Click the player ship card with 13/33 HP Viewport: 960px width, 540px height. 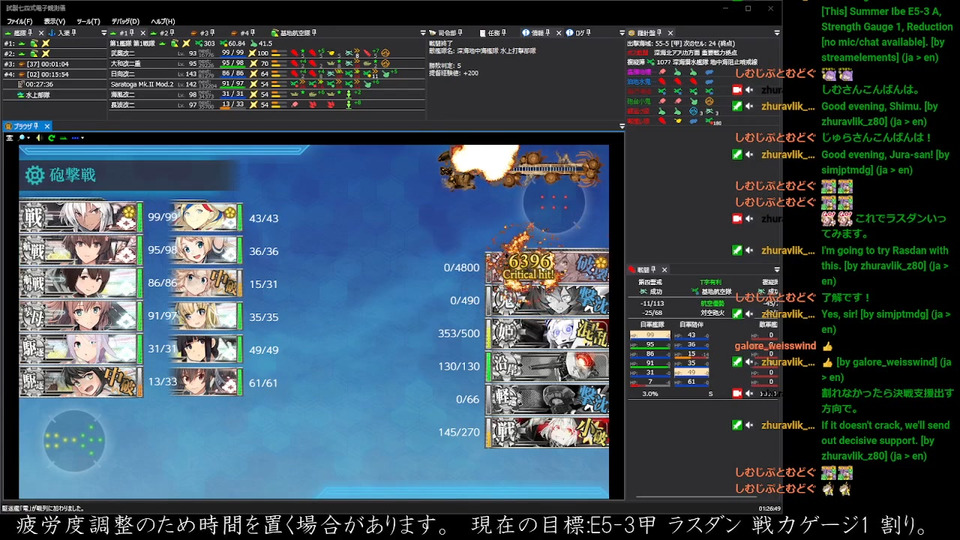(x=81, y=381)
